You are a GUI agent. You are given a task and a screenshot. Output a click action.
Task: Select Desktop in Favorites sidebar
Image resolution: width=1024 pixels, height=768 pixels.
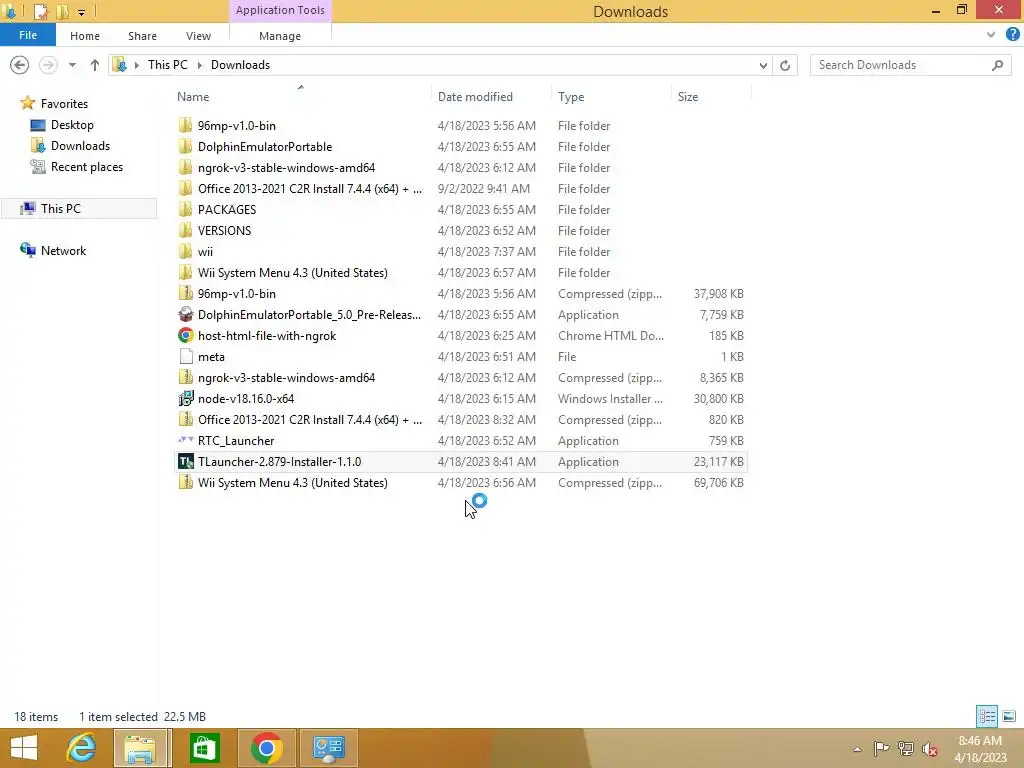coord(72,125)
